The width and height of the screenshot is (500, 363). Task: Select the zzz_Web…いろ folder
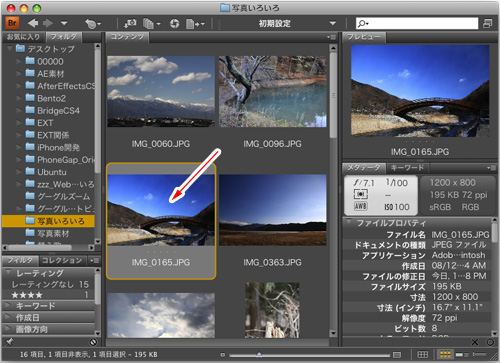tap(60, 184)
